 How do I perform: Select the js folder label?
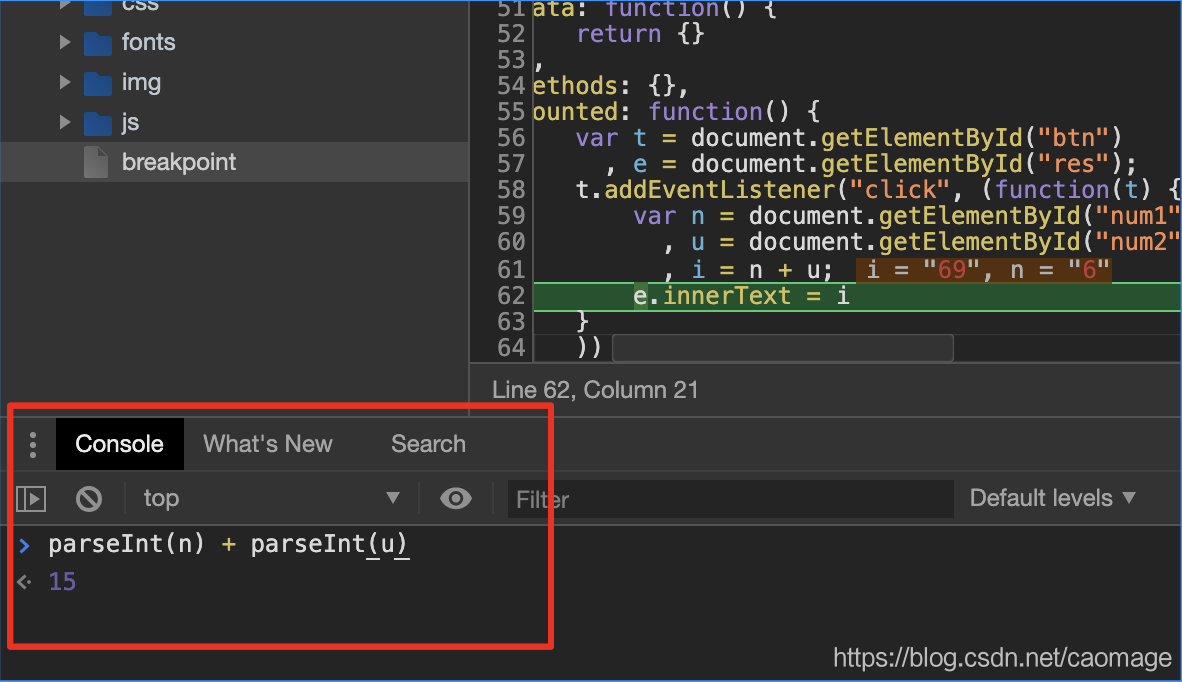tap(130, 122)
